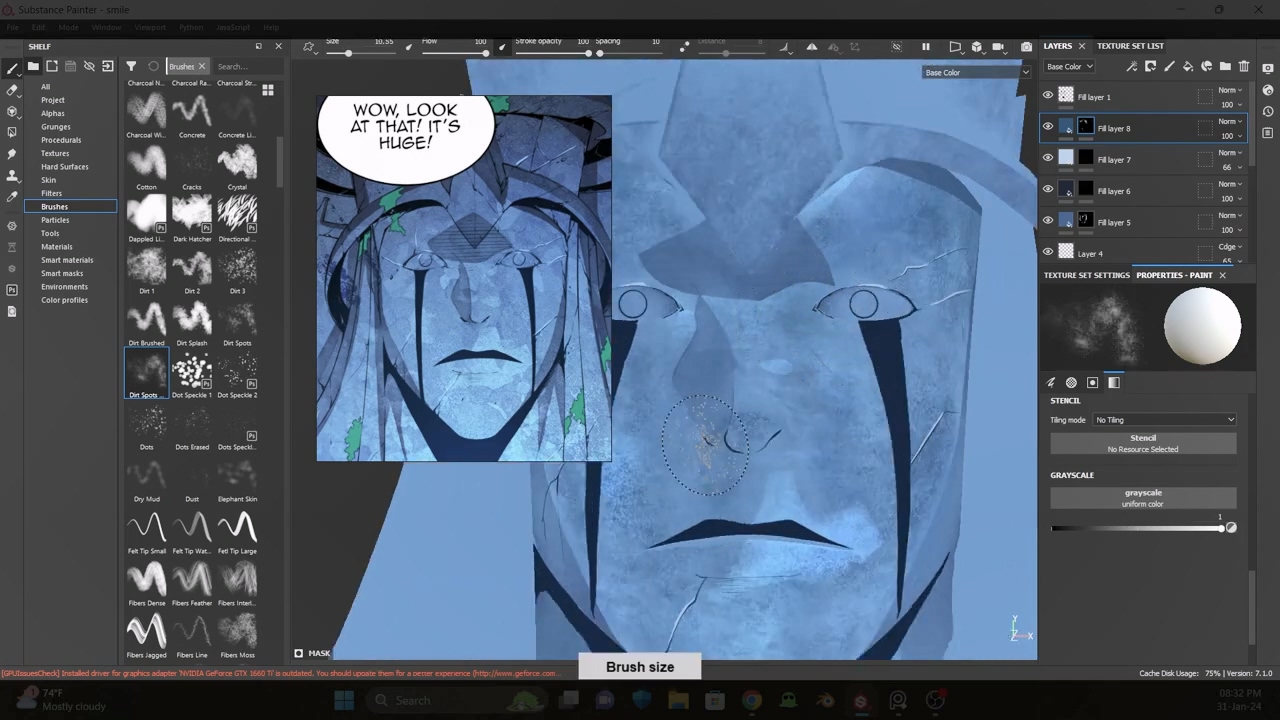Click grayscale uniform color button

click(x=1143, y=498)
